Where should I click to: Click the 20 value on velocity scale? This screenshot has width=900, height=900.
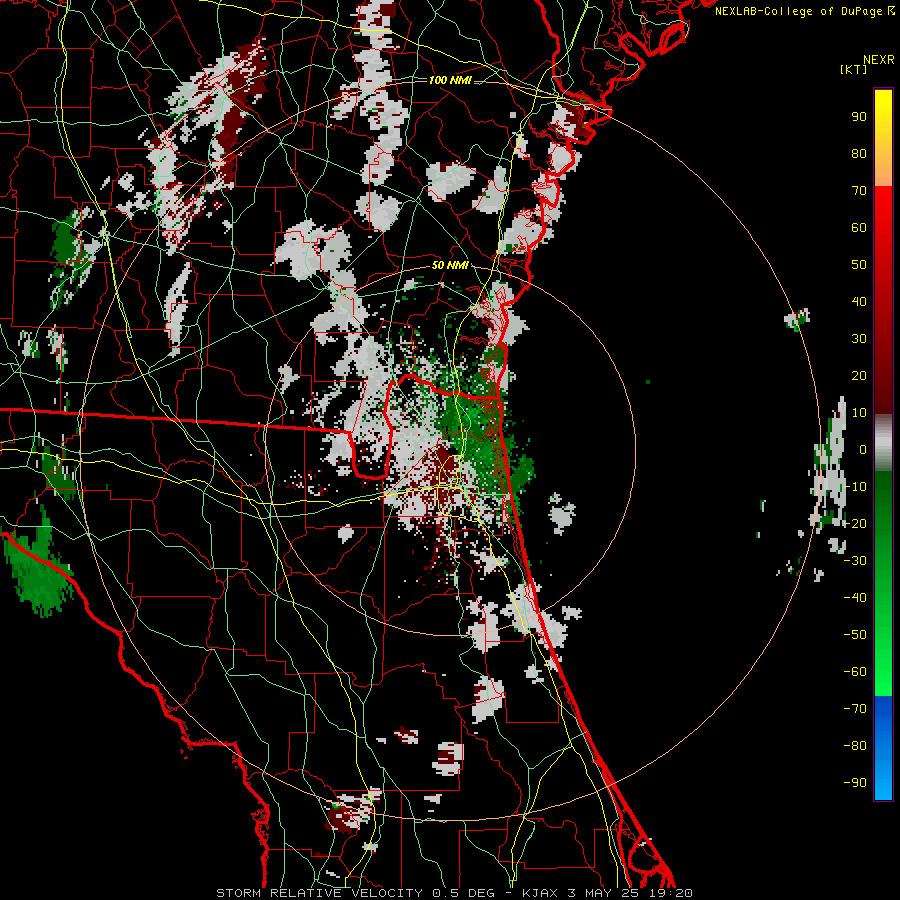859,376
